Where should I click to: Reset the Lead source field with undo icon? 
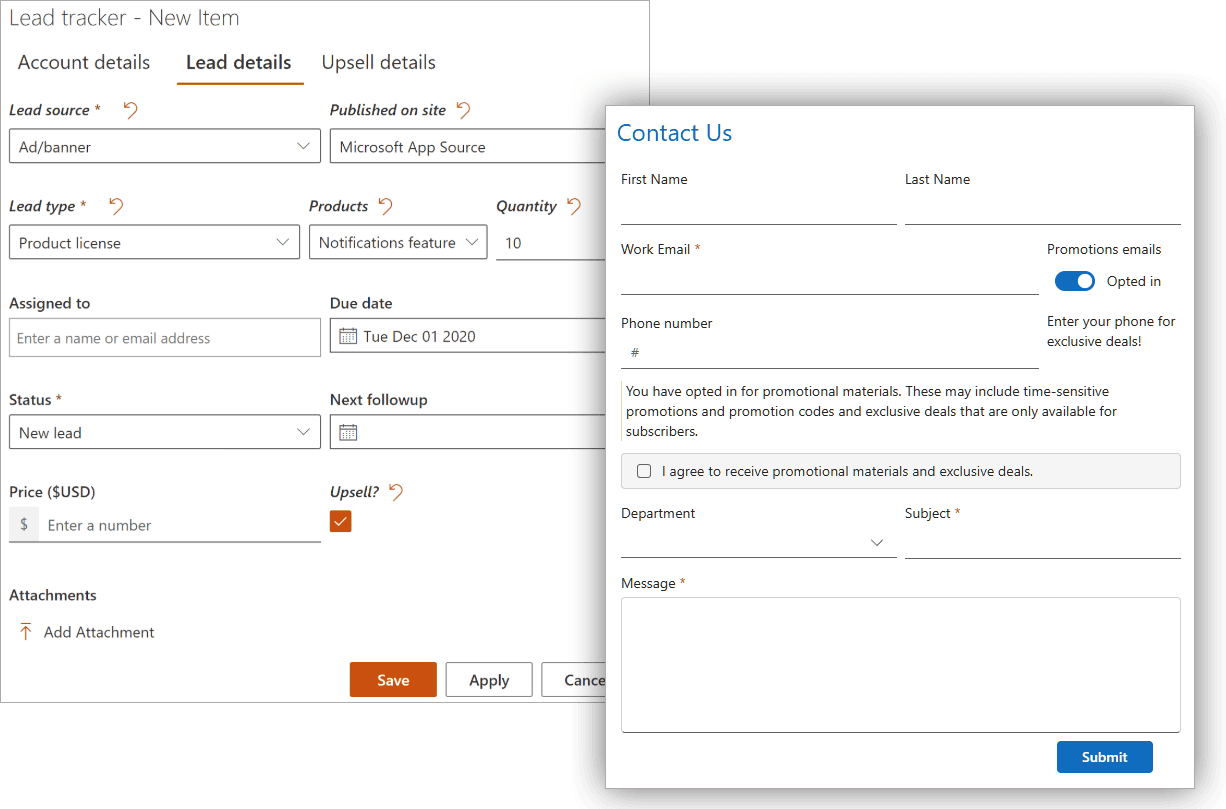[130, 110]
